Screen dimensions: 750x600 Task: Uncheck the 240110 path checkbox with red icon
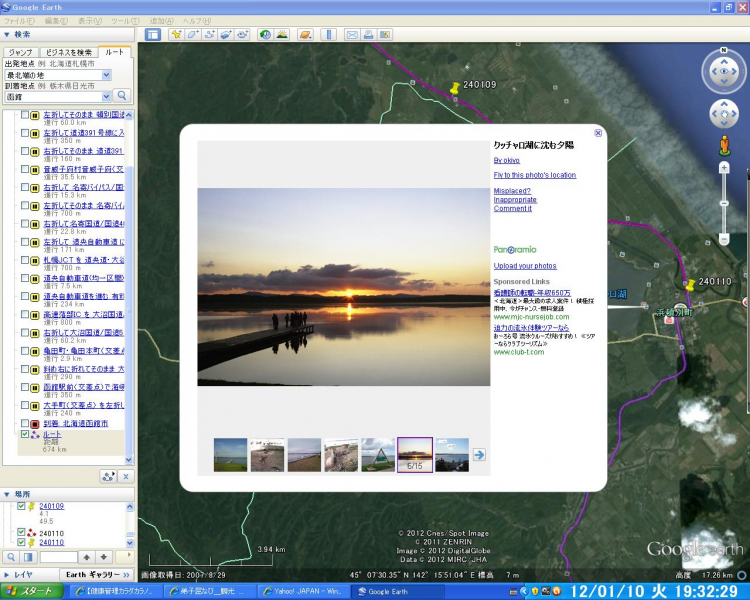coord(21,532)
